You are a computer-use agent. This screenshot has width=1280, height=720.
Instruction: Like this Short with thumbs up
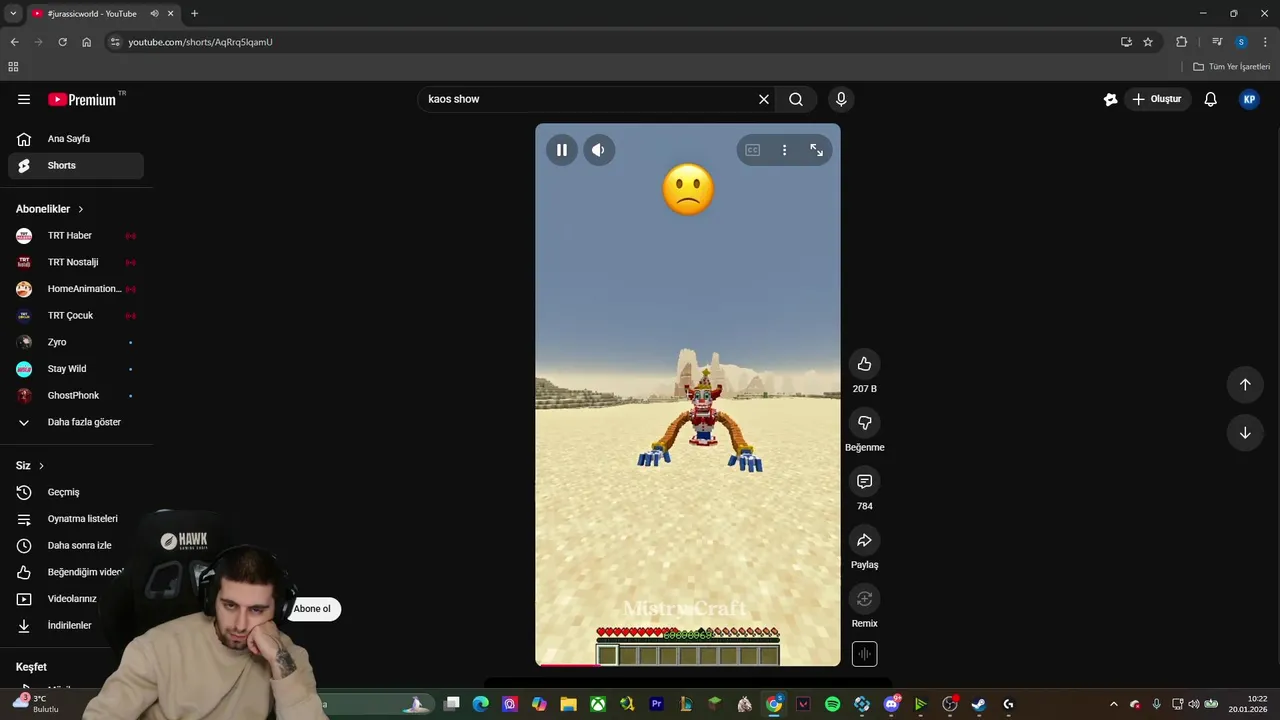coord(865,364)
